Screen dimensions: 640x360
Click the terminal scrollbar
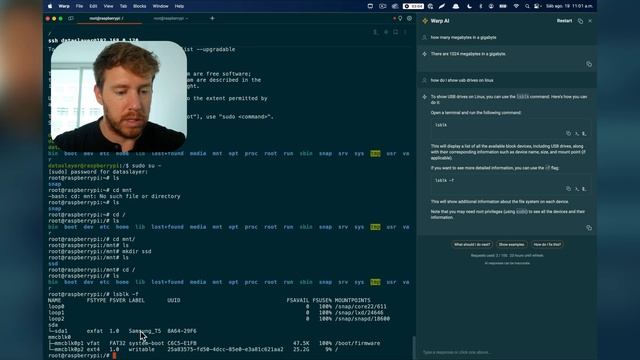414,347
